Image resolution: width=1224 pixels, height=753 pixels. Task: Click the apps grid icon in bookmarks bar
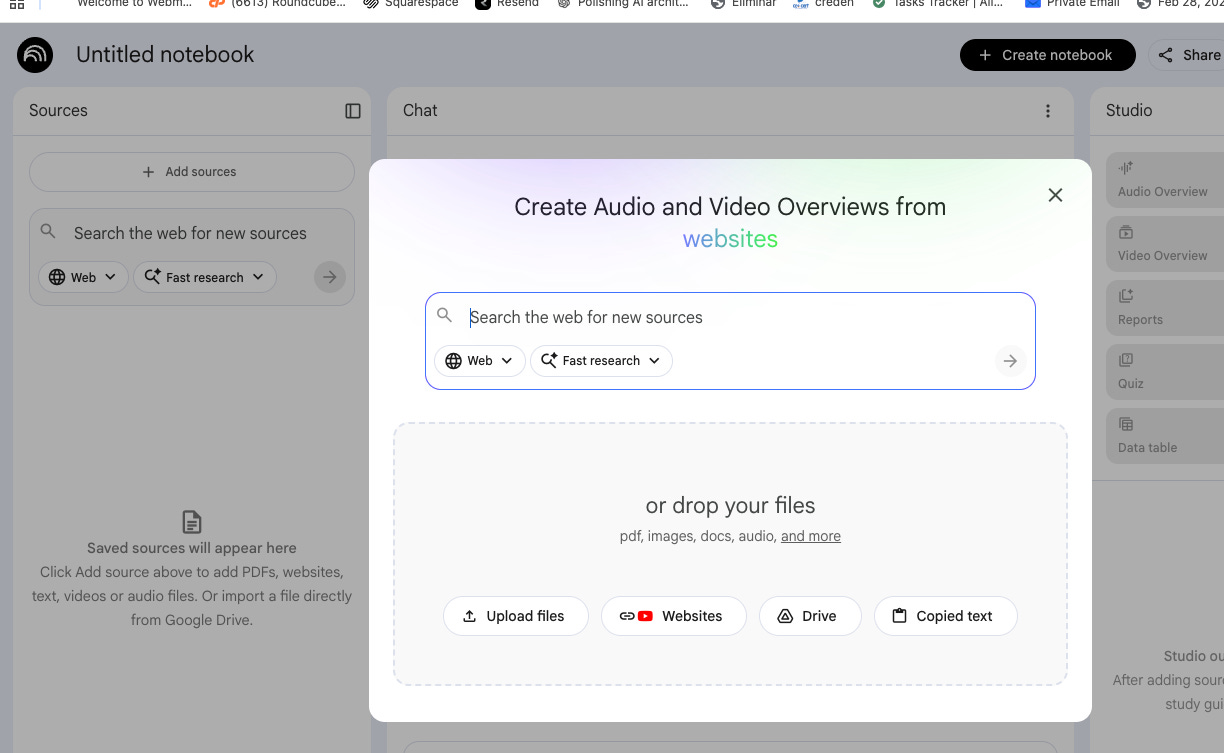[17, 4]
